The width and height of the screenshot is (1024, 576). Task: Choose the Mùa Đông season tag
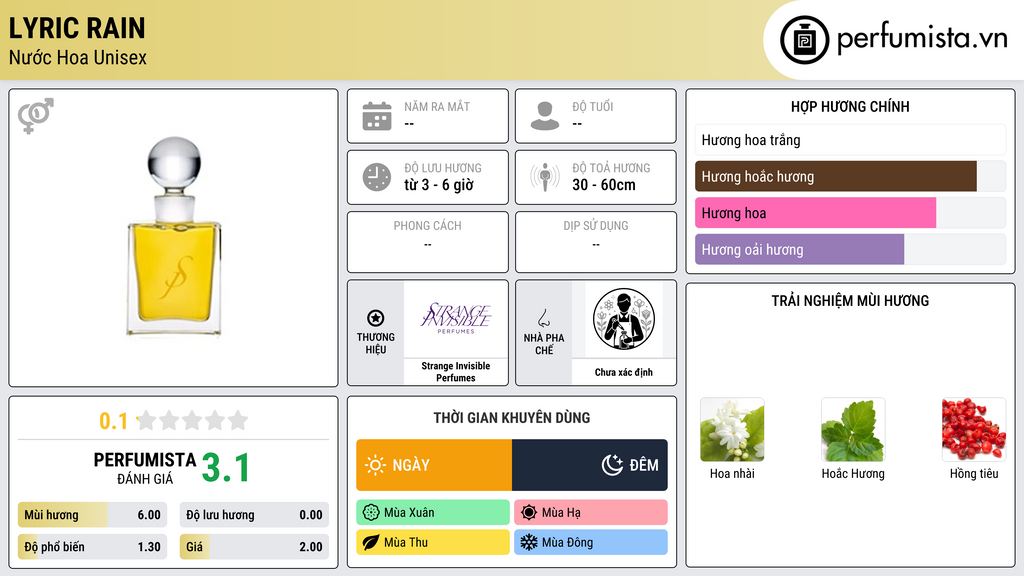pos(591,543)
